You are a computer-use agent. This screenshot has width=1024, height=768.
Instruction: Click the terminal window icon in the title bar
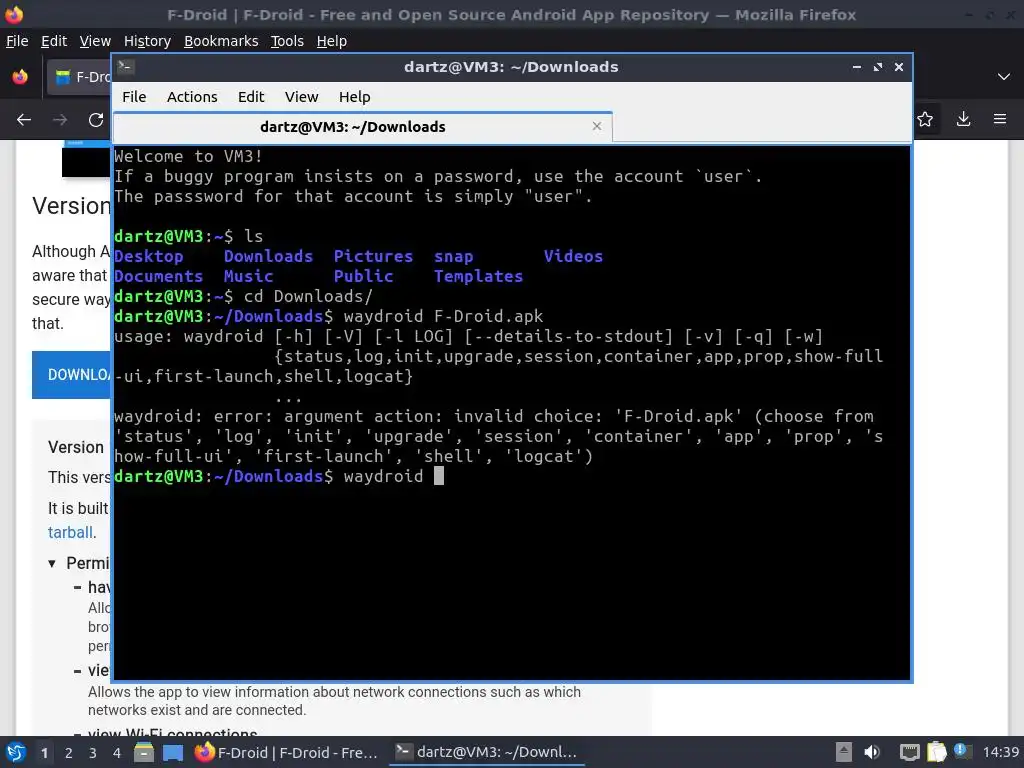tap(126, 66)
